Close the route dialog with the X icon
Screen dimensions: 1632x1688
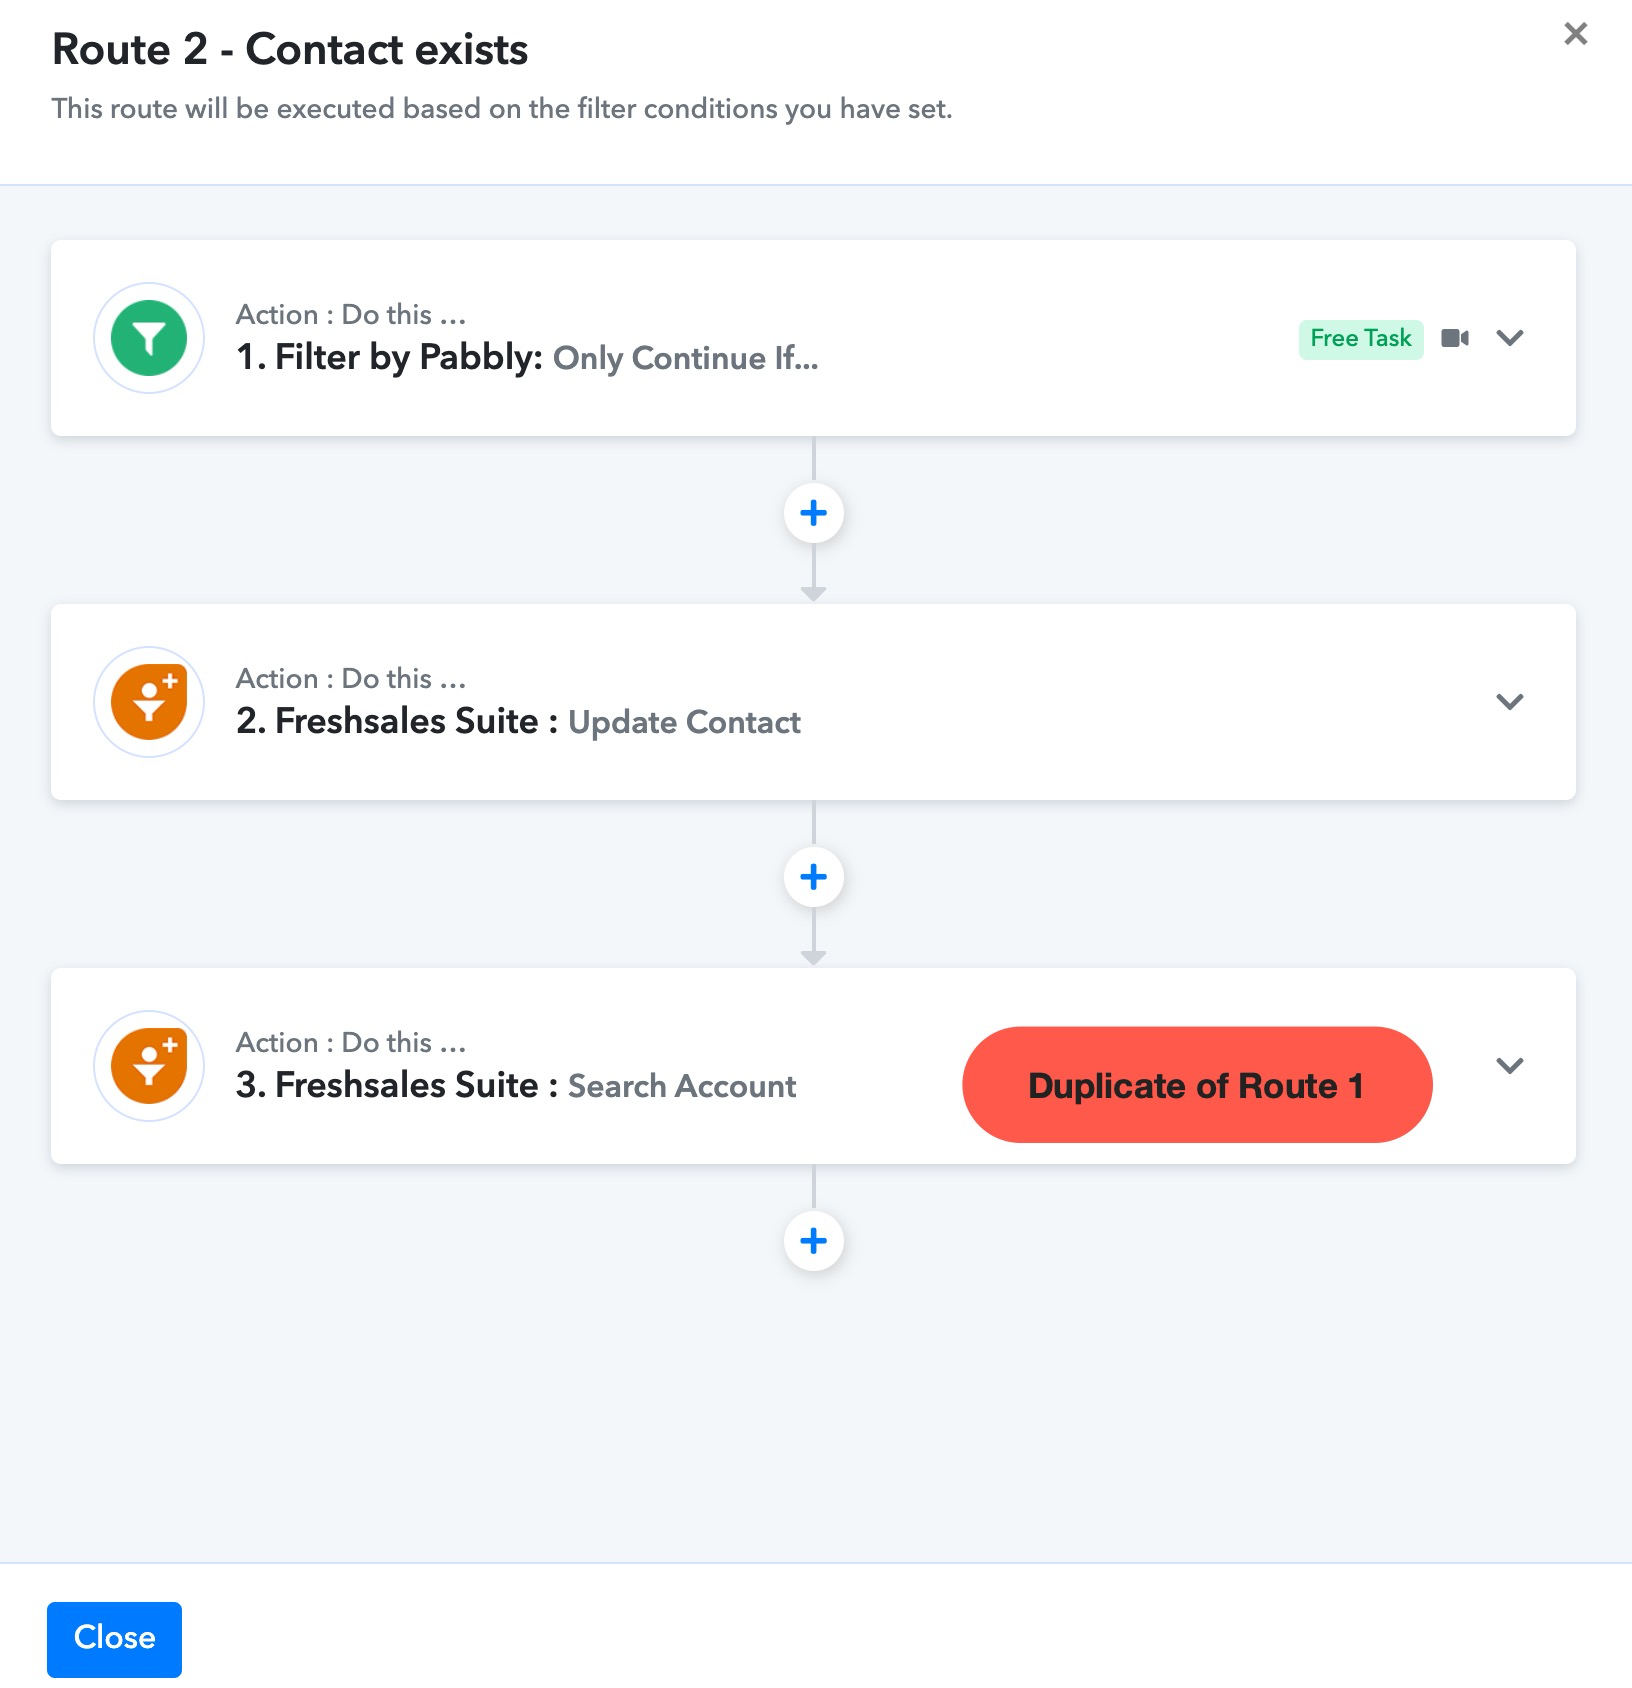pos(1576,34)
